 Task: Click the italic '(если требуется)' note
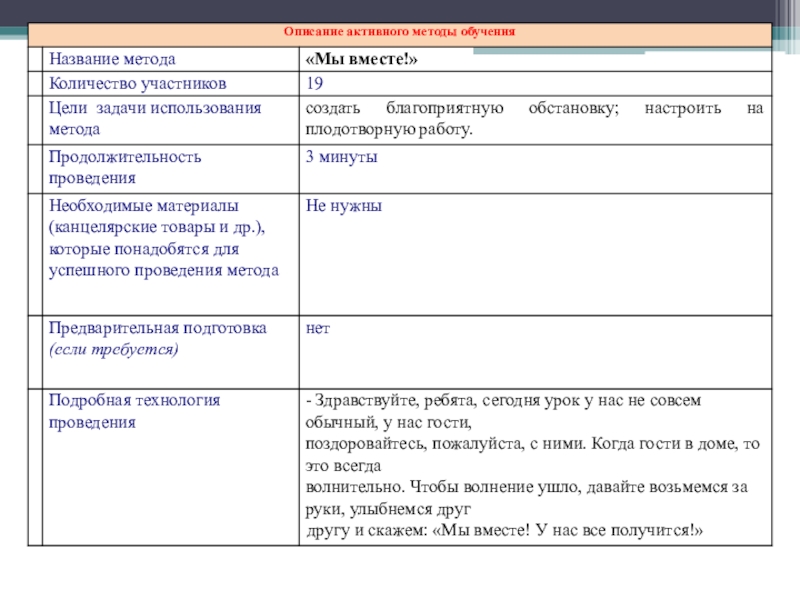tap(113, 350)
